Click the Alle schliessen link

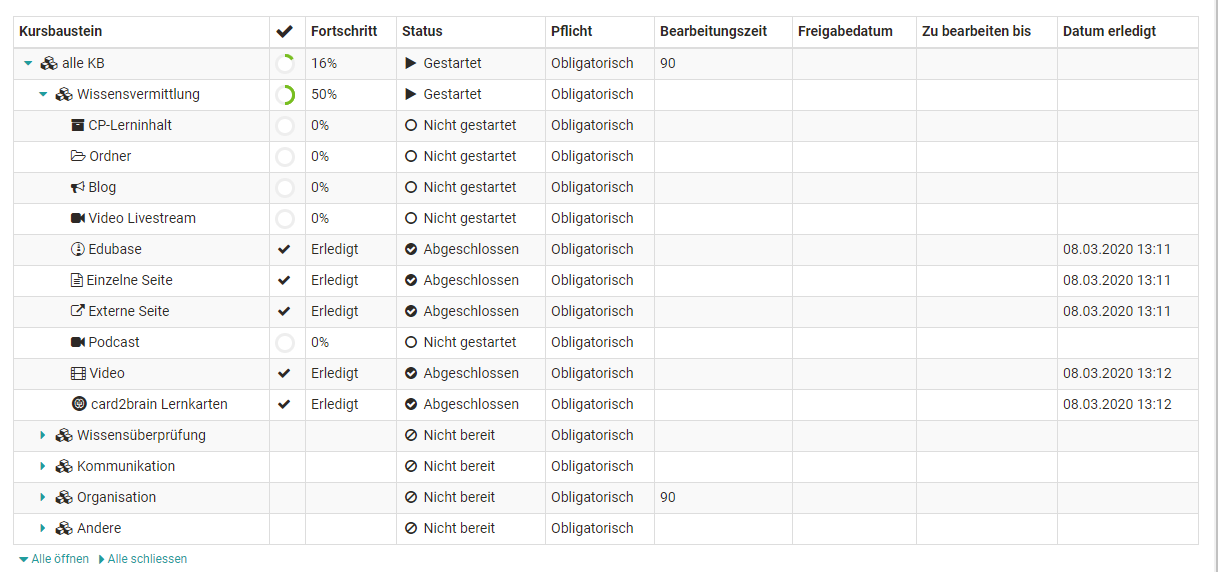[x=147, y=559]
